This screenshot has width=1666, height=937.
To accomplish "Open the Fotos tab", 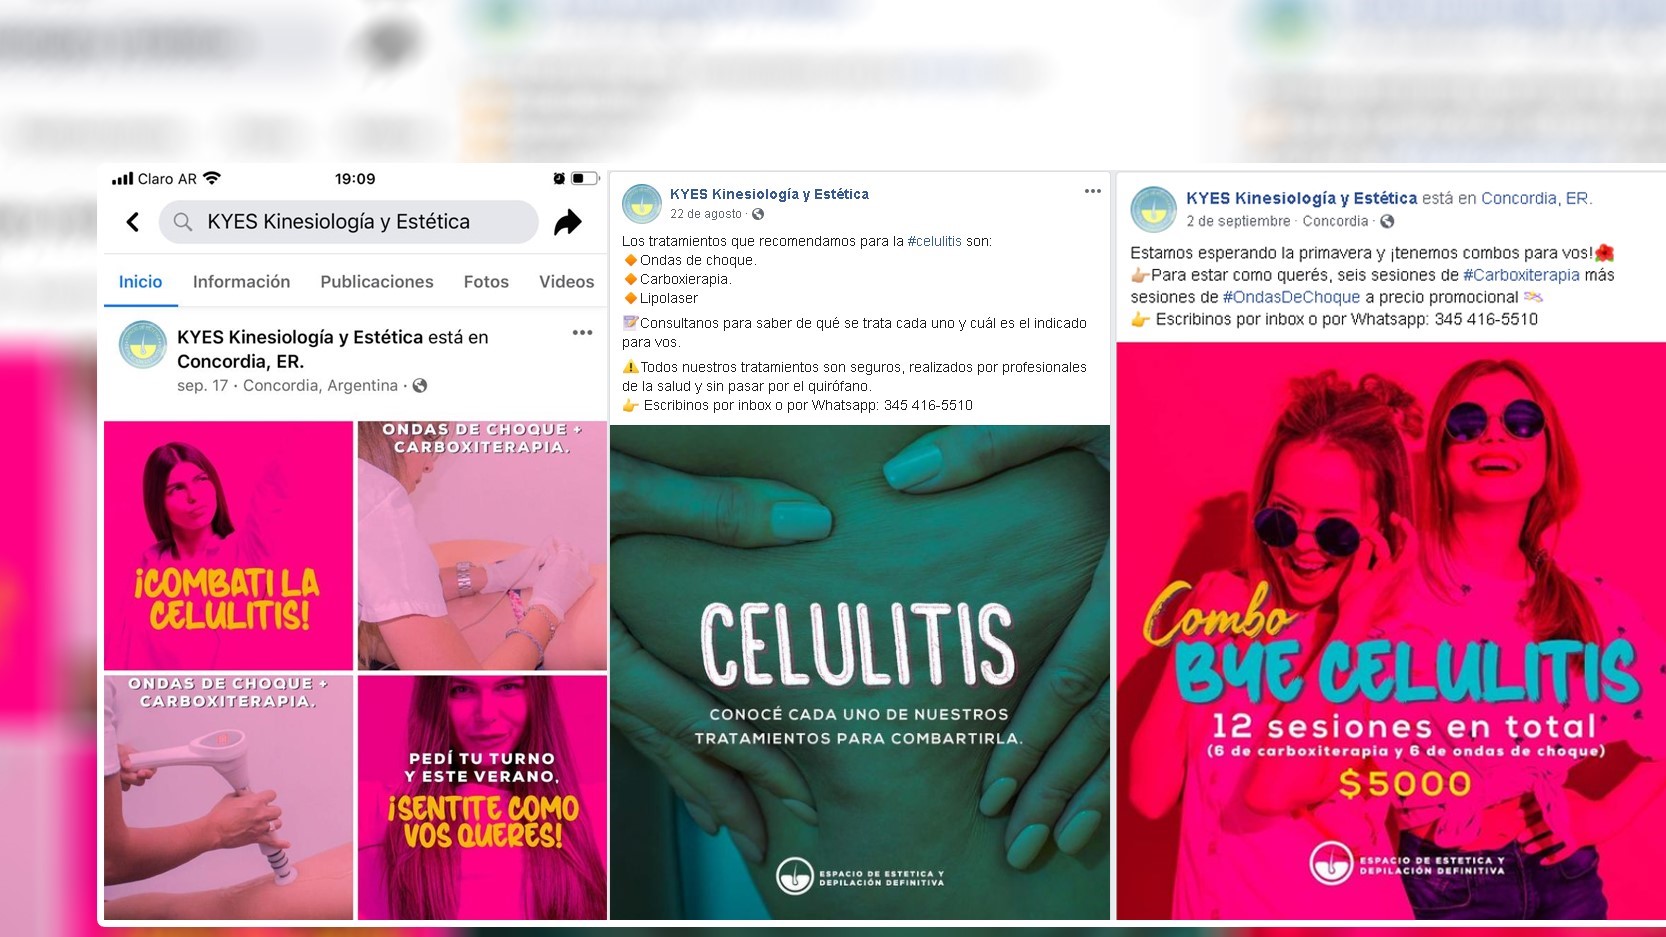I will pyautogui.click(x=486, y=282).
